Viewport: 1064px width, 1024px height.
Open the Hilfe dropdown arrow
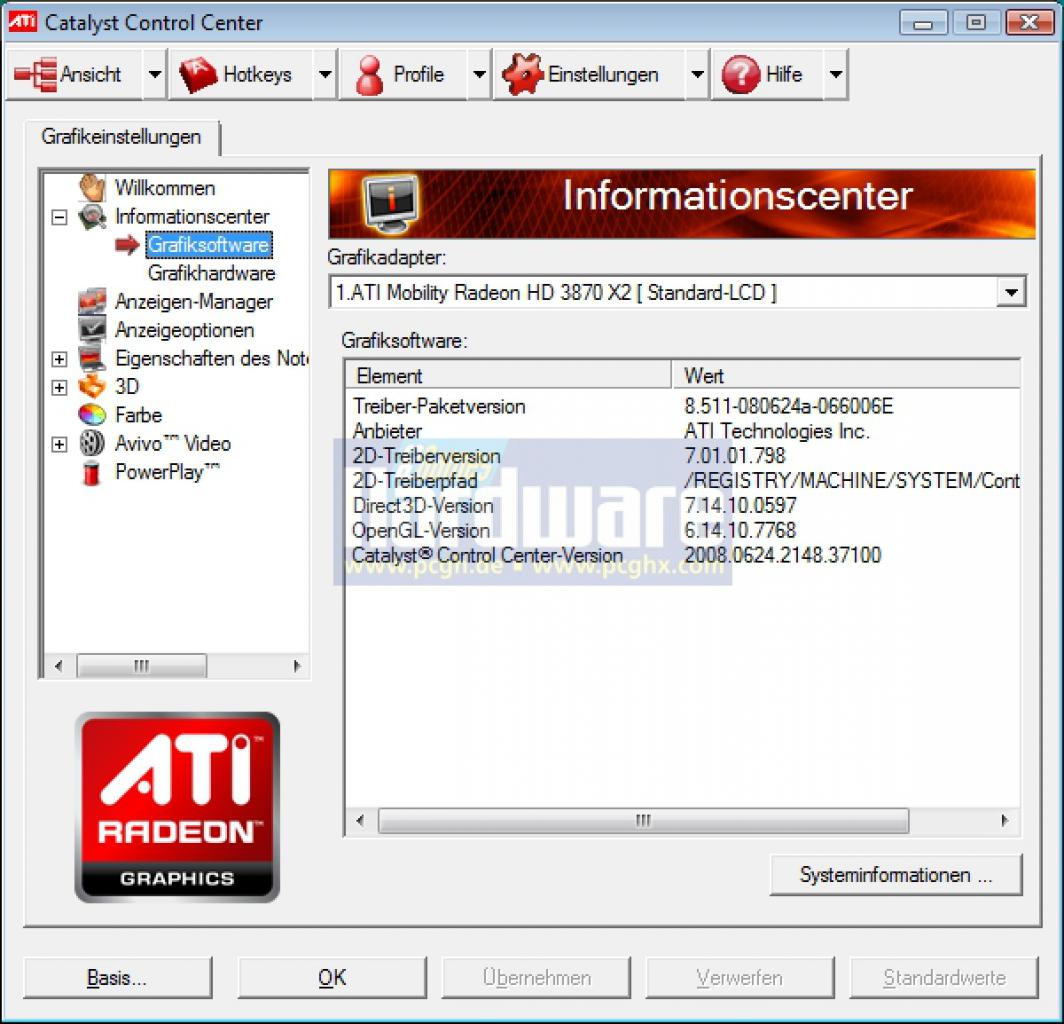tap(836, 74)
